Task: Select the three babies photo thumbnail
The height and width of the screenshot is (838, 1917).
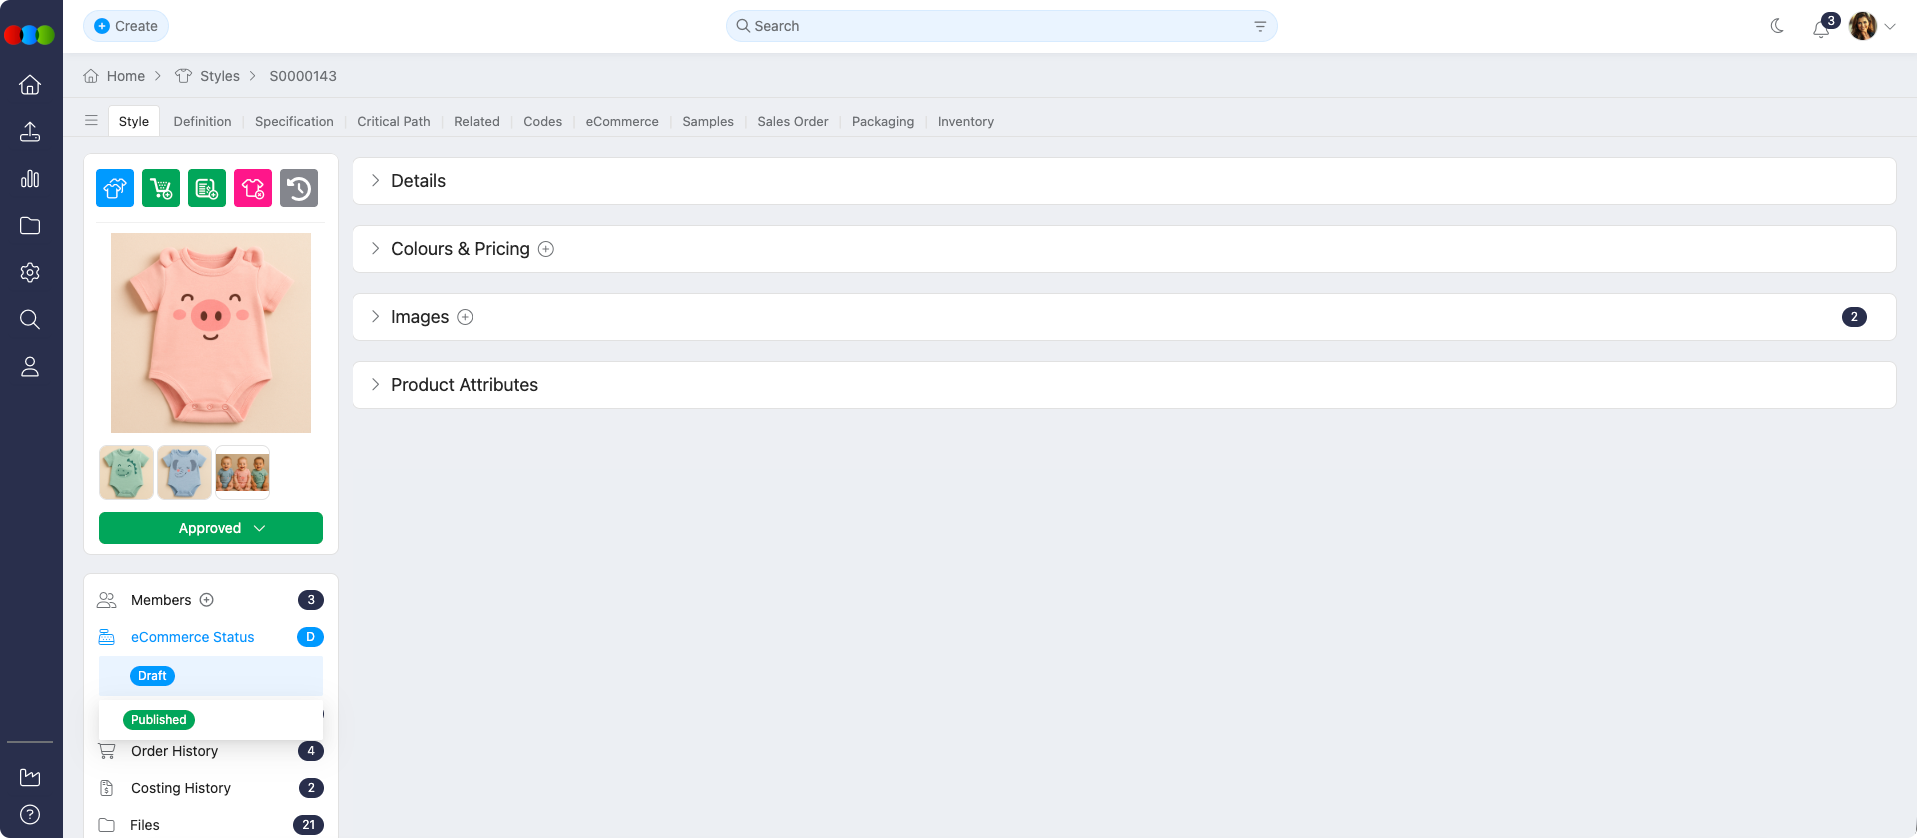Action: [x=243, y=472]
